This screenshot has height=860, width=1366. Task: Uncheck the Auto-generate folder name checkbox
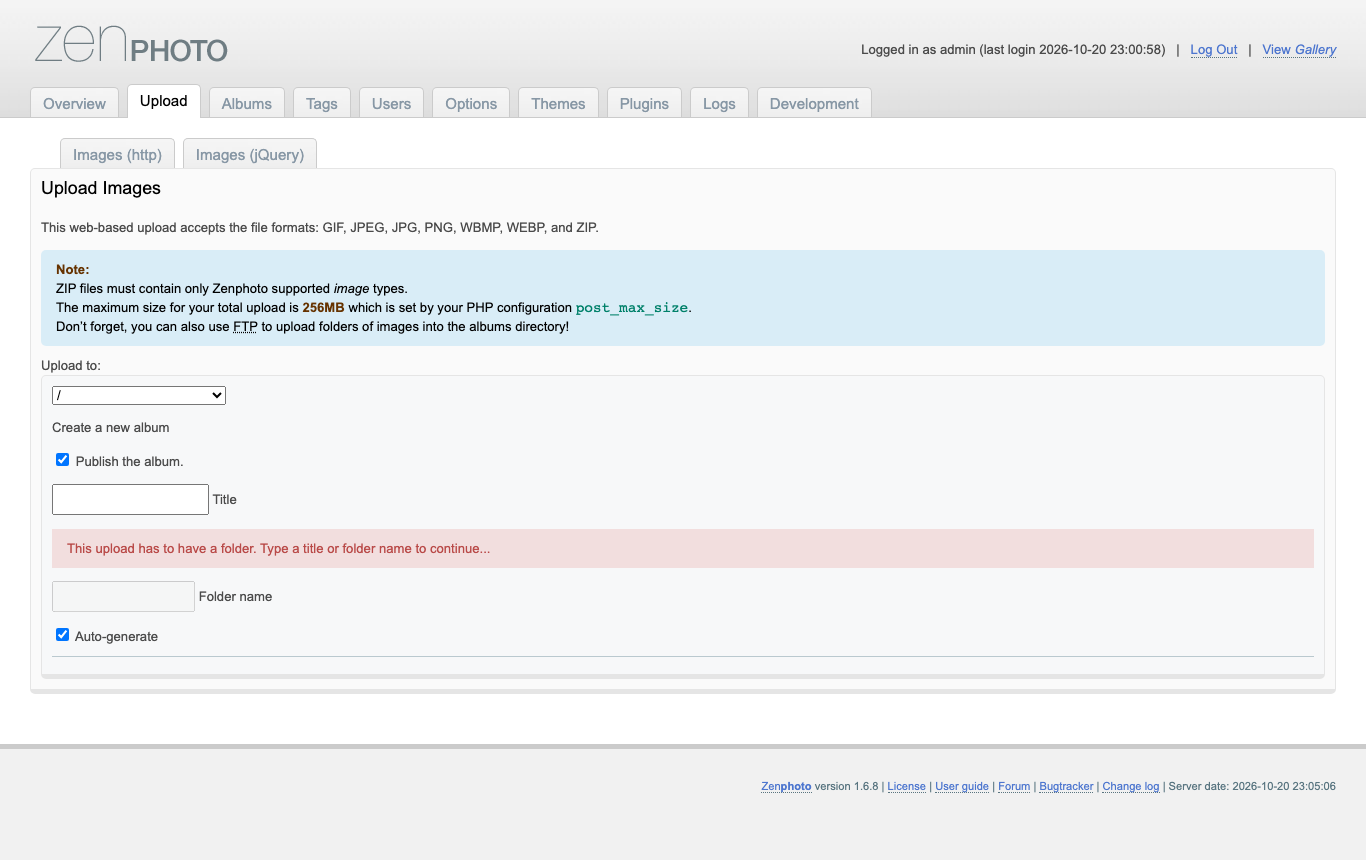pos(63,635)
